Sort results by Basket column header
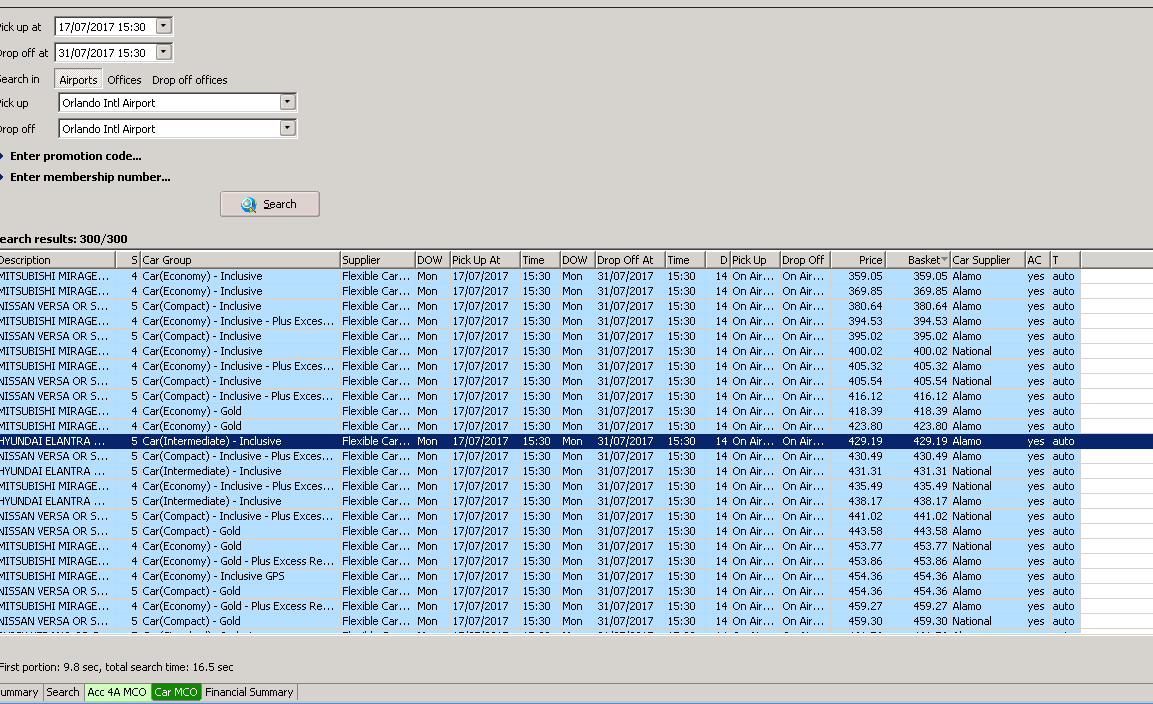This screenshot has width=1153, height=704. (917, 260)
